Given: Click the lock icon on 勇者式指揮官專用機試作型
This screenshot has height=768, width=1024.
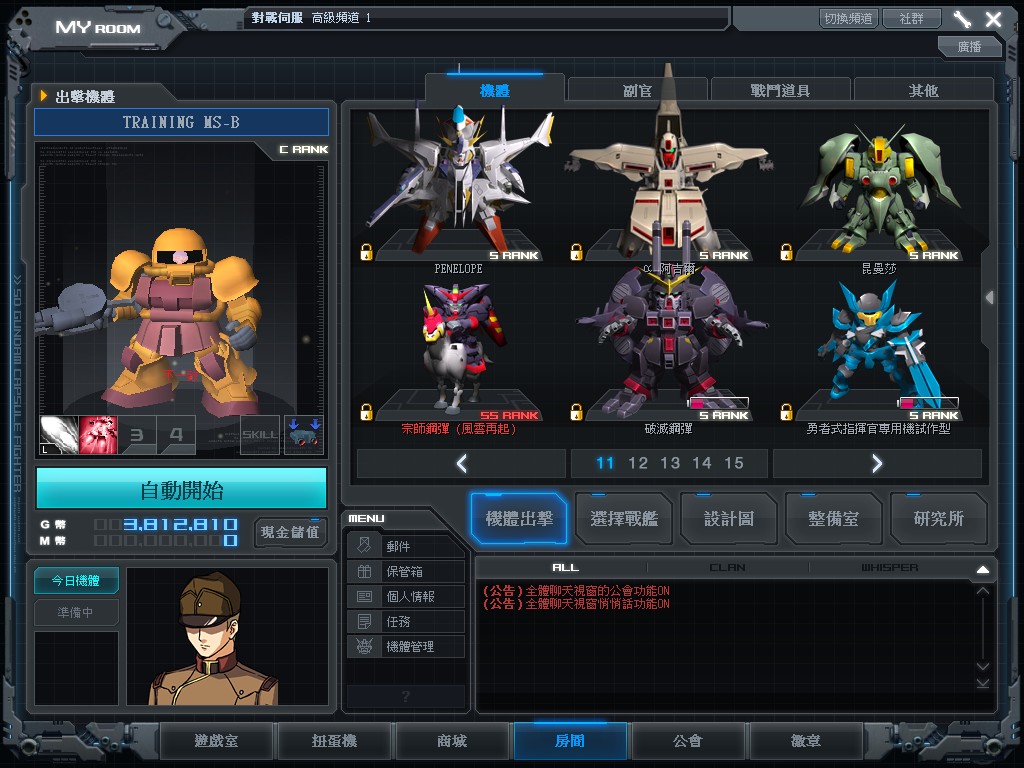Looking at the screenshot, I should click(786, 412).
